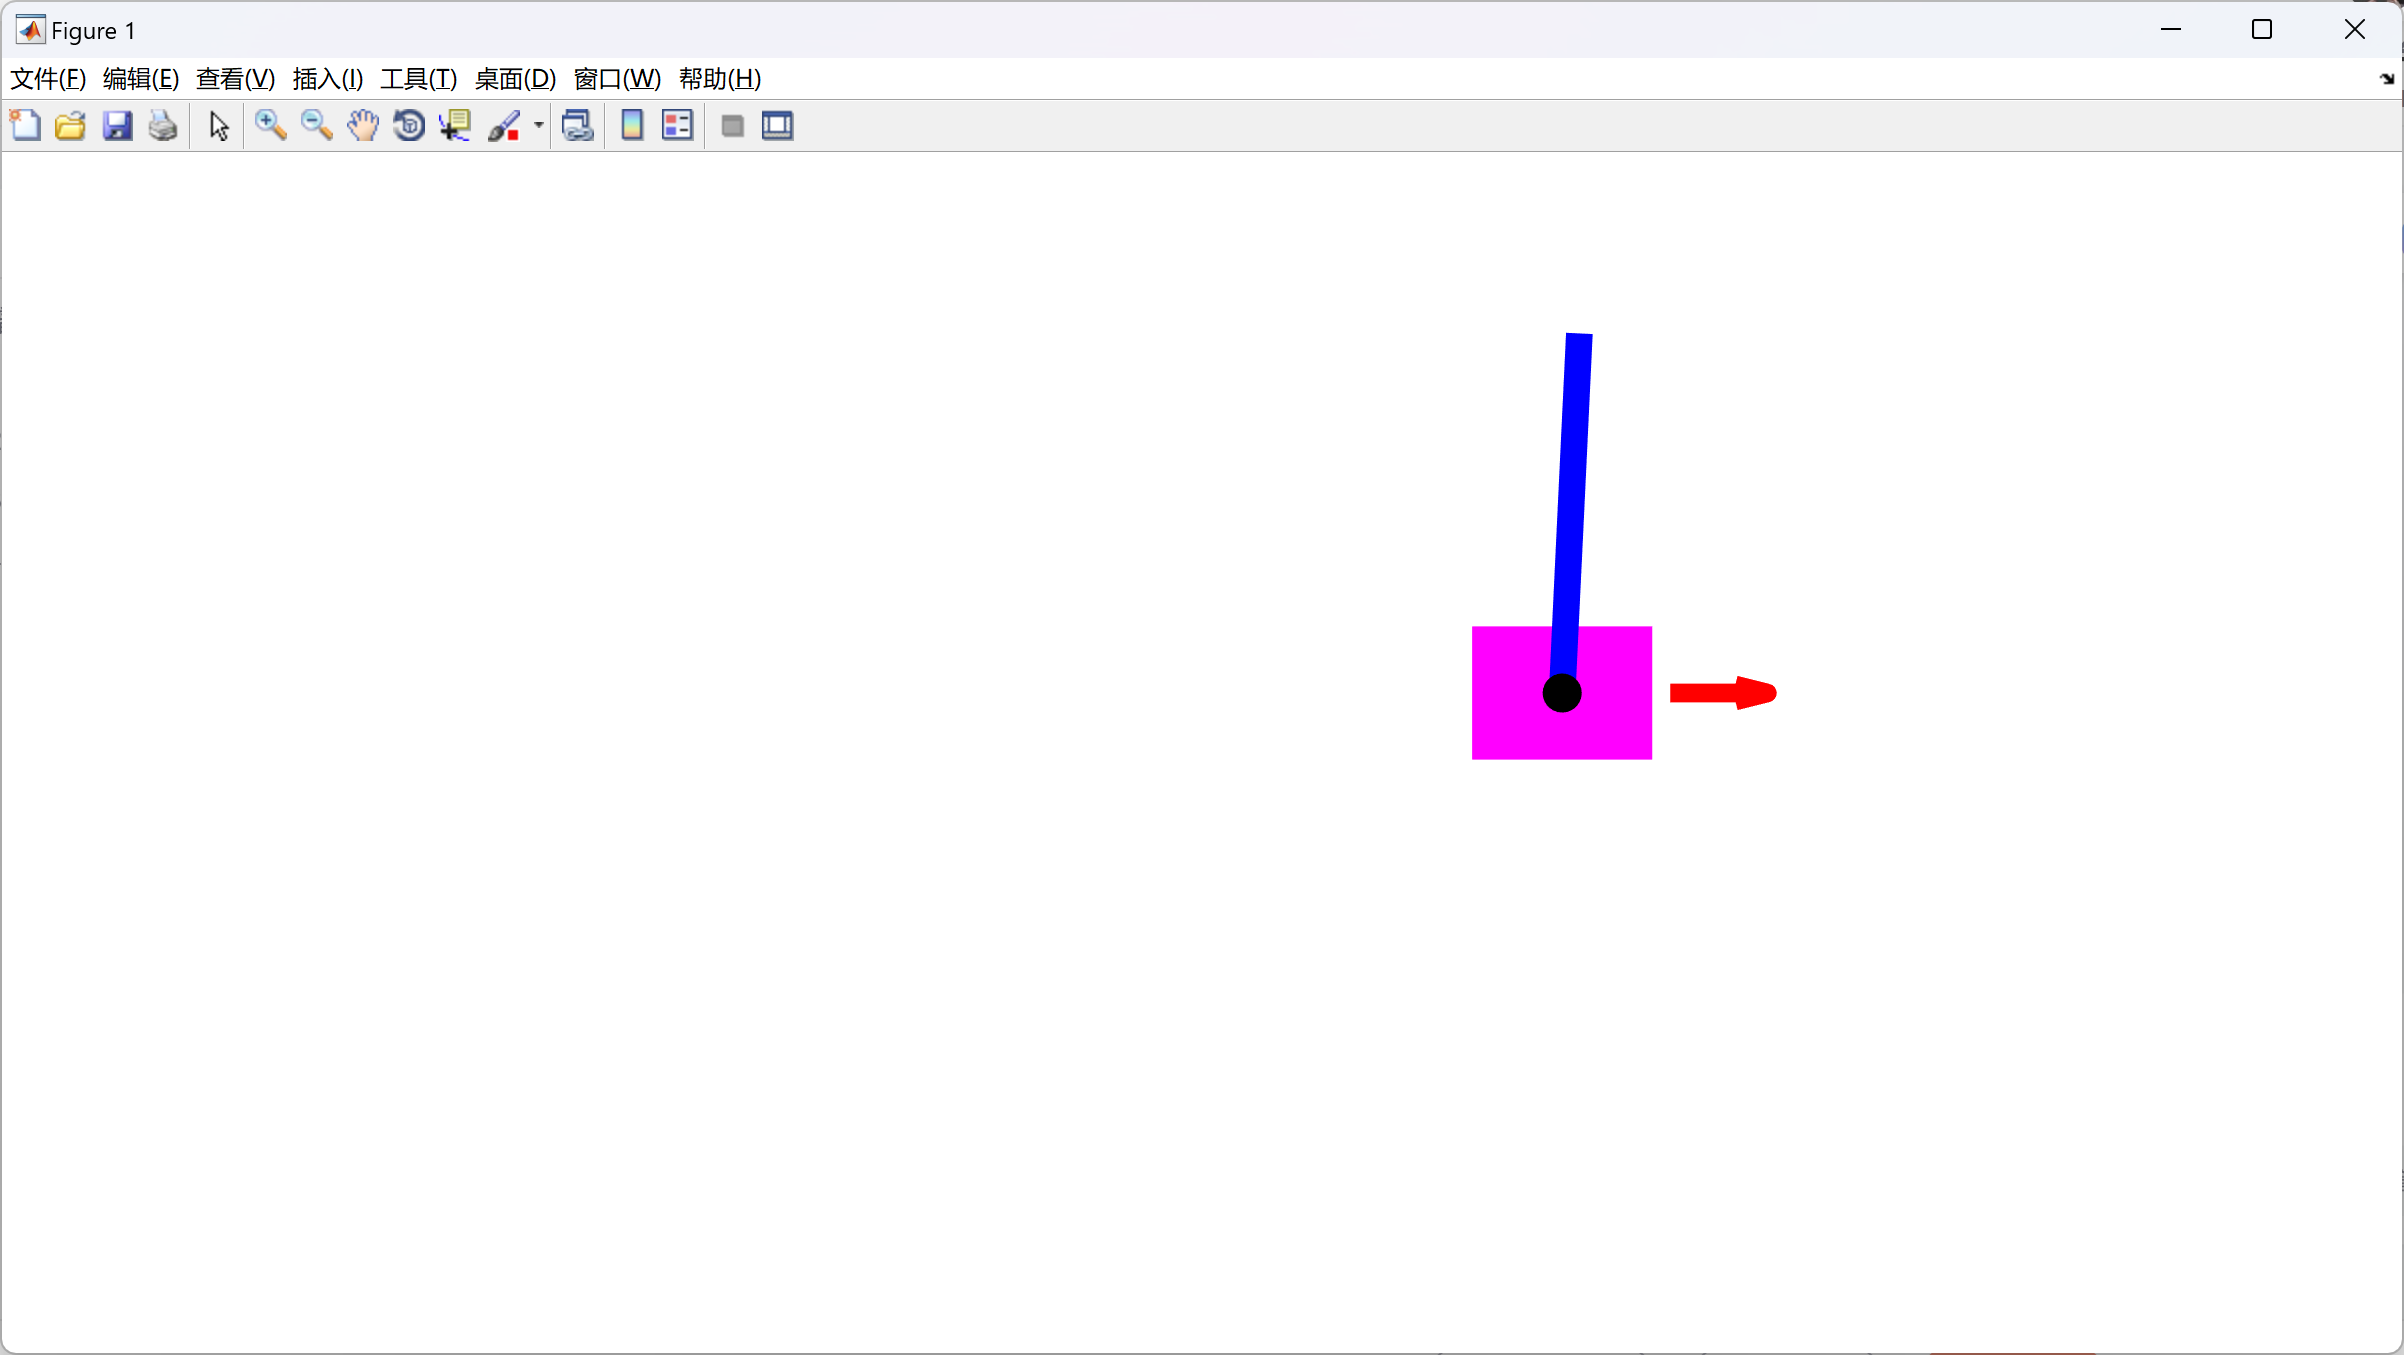Toggle the Insert Legend button
The image size is (2404, 1355).
coord(677,126)
